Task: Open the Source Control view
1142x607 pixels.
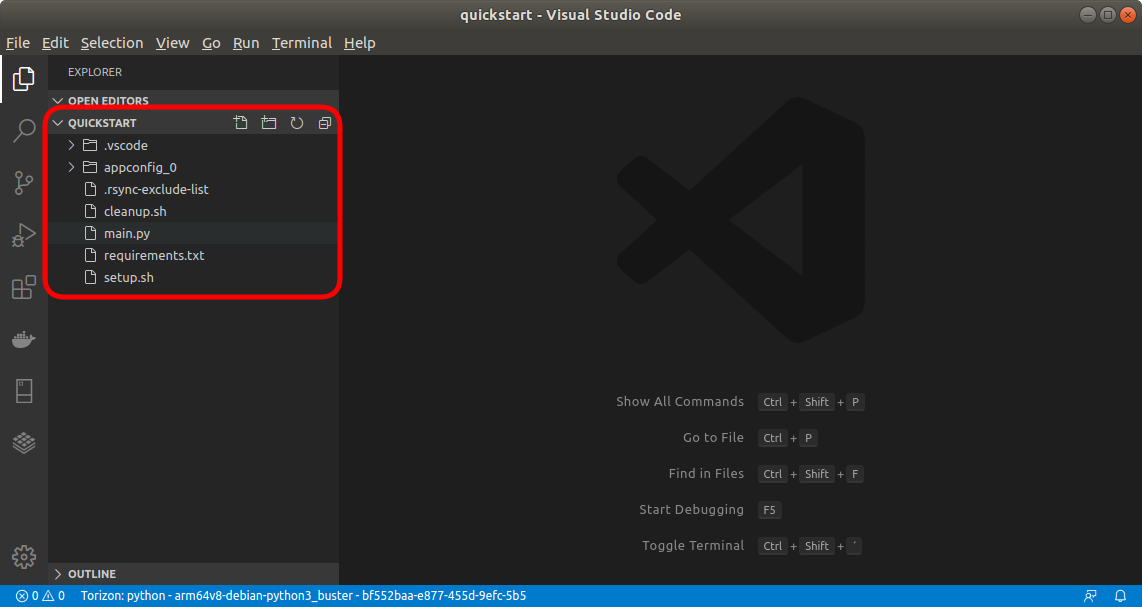Action: pyautogui.click(x=24, y=183)
